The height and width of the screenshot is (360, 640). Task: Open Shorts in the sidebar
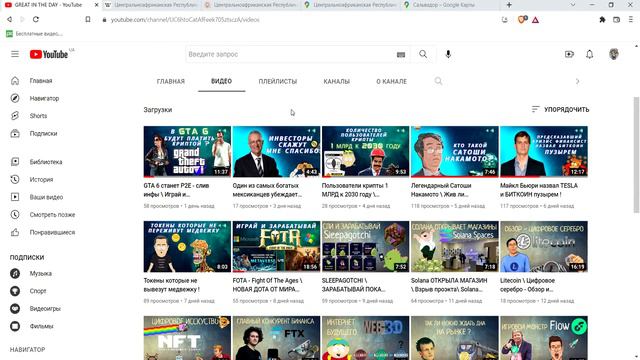click(x=38, y=116)
